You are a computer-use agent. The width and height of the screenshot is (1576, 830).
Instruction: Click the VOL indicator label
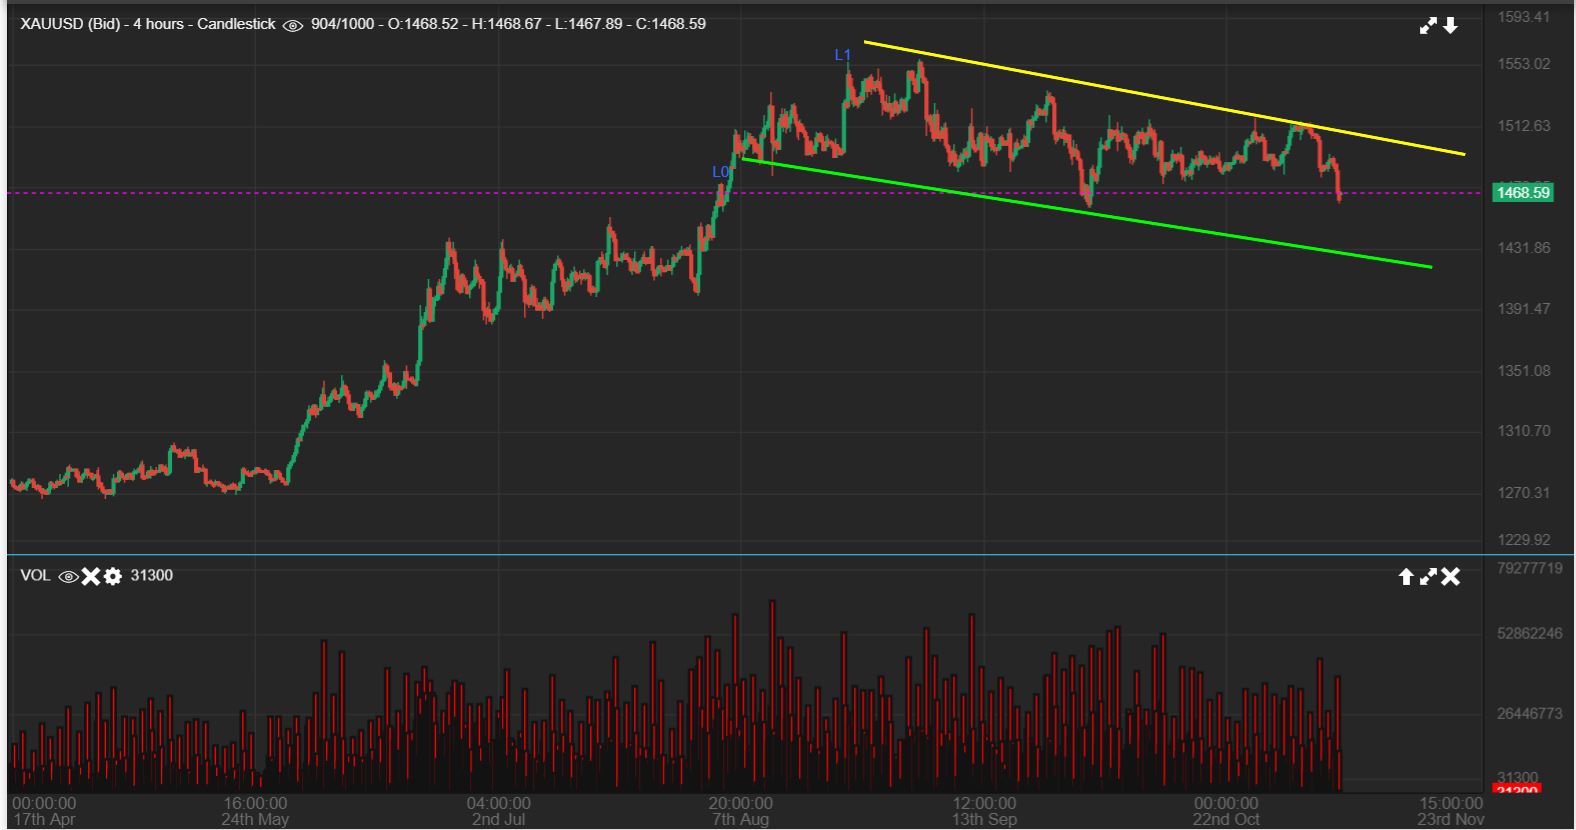tap(35, 576)
